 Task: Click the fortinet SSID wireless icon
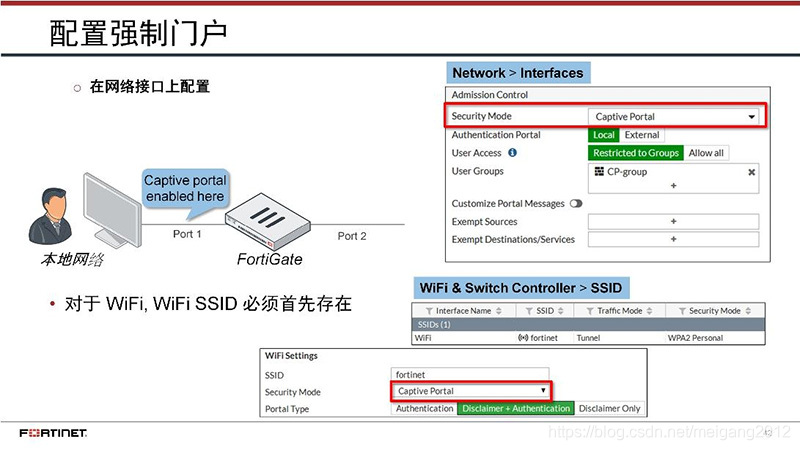click(523, 338)
